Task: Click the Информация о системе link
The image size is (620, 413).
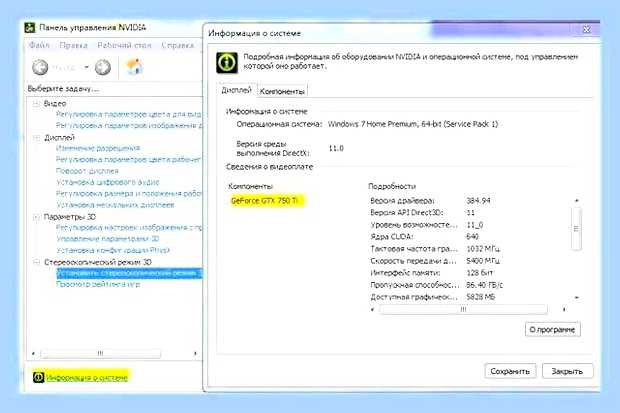Action: 87,378
